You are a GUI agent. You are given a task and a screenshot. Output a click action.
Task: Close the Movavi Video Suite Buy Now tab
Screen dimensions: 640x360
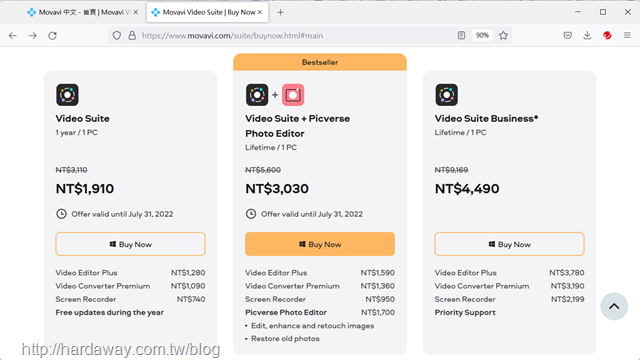260,12
